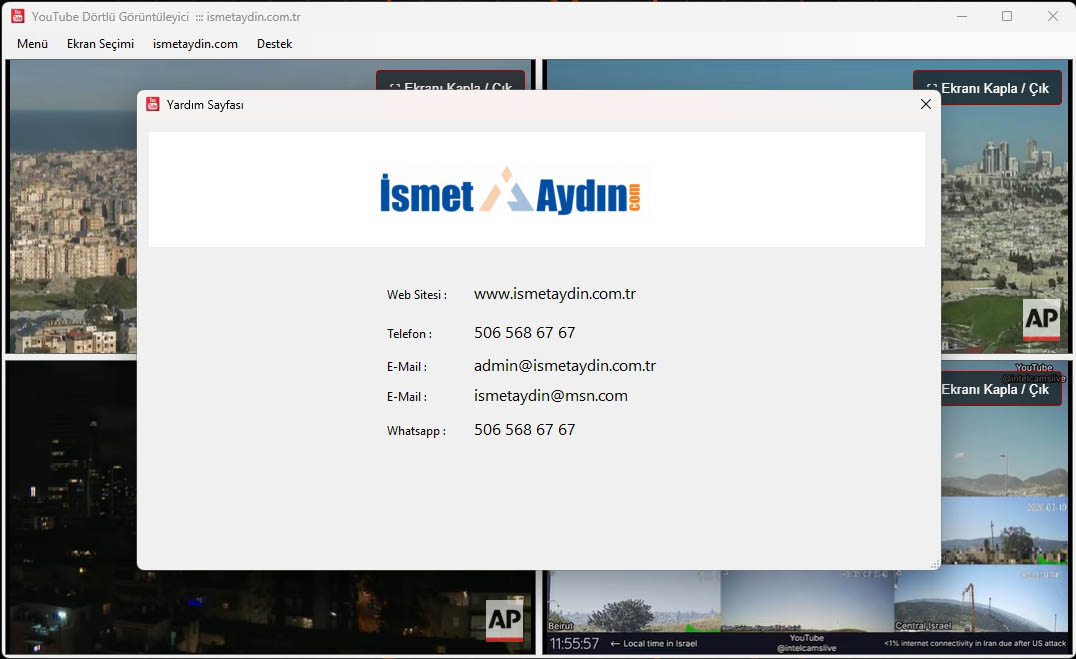Click the ismetaydin@msn.com email address
The image size is (1076, 659).
tap(551, 396)
